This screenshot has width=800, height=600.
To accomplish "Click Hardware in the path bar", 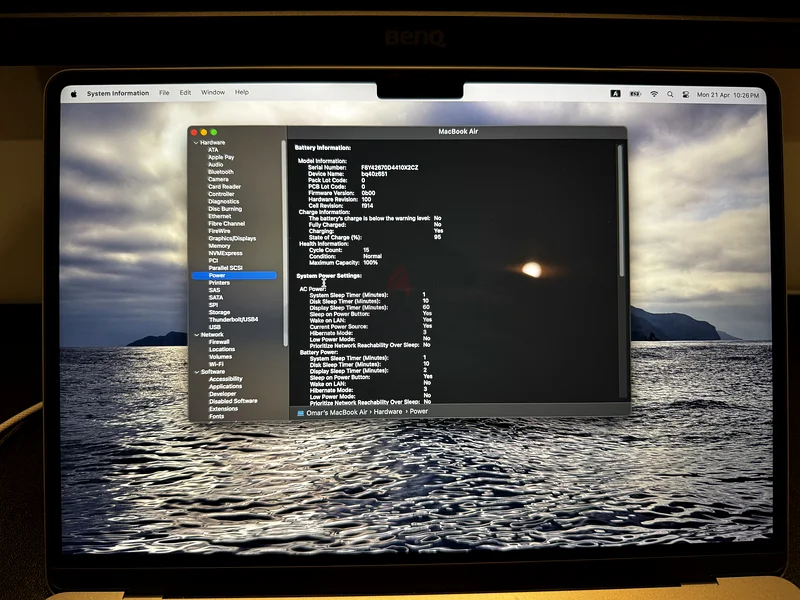I will 388,412.
